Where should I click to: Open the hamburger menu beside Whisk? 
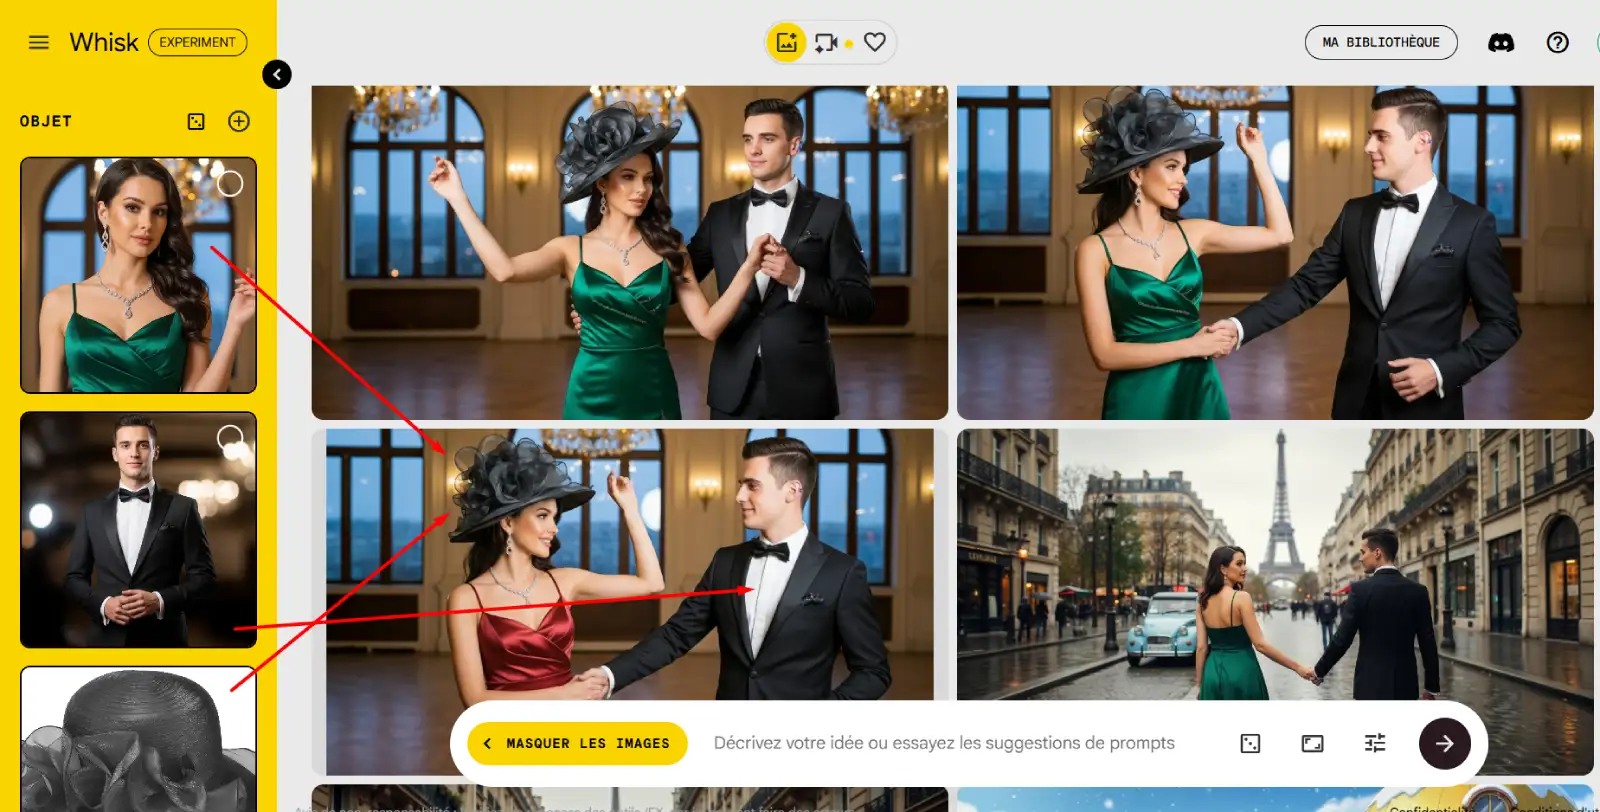39,42
